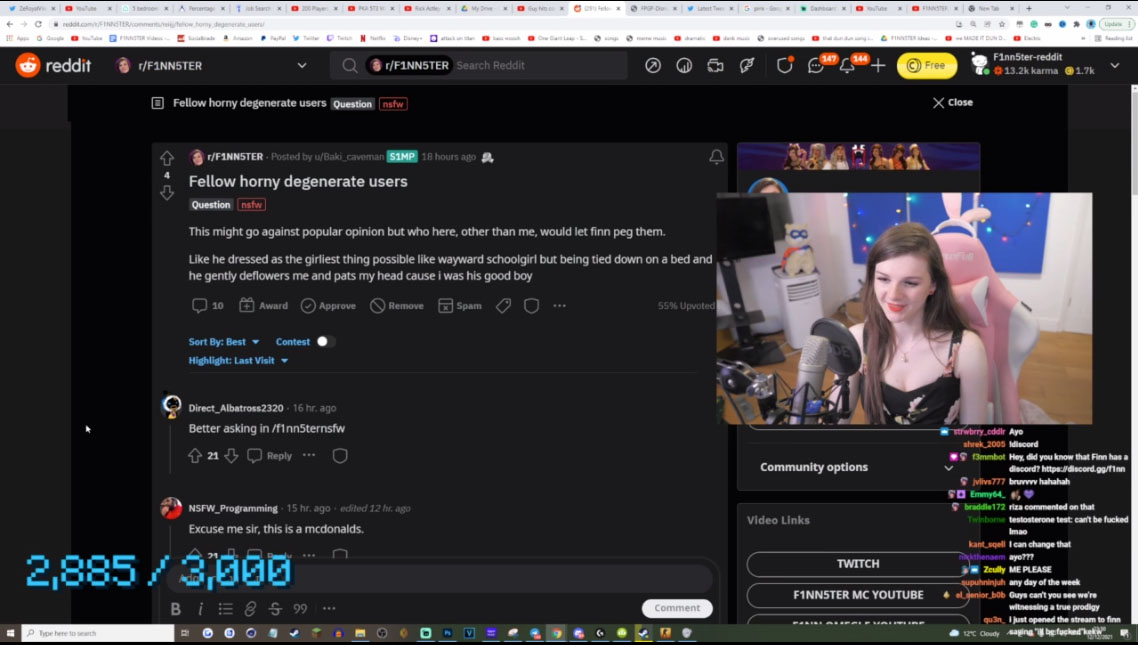Viewport: 1138px width, 645px height.
Task: Click the browser address bar
Action: point(501,24)
